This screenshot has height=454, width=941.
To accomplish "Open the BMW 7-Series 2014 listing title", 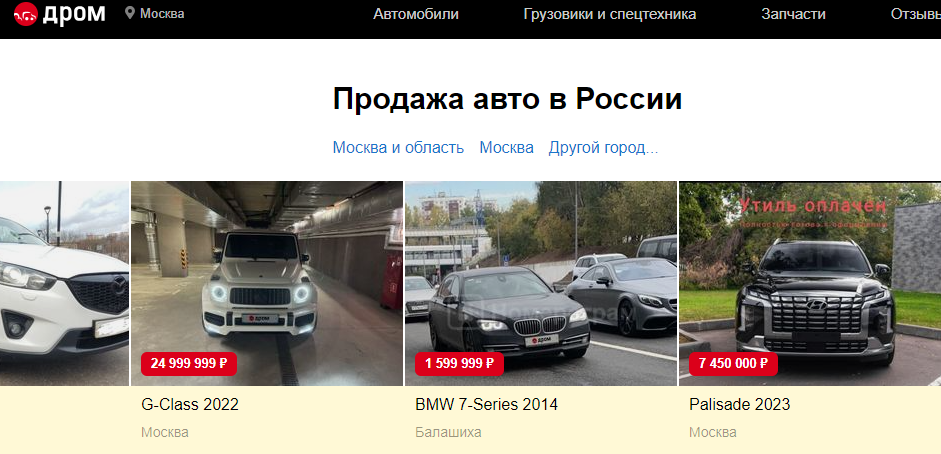I will (x=487, y=404).
